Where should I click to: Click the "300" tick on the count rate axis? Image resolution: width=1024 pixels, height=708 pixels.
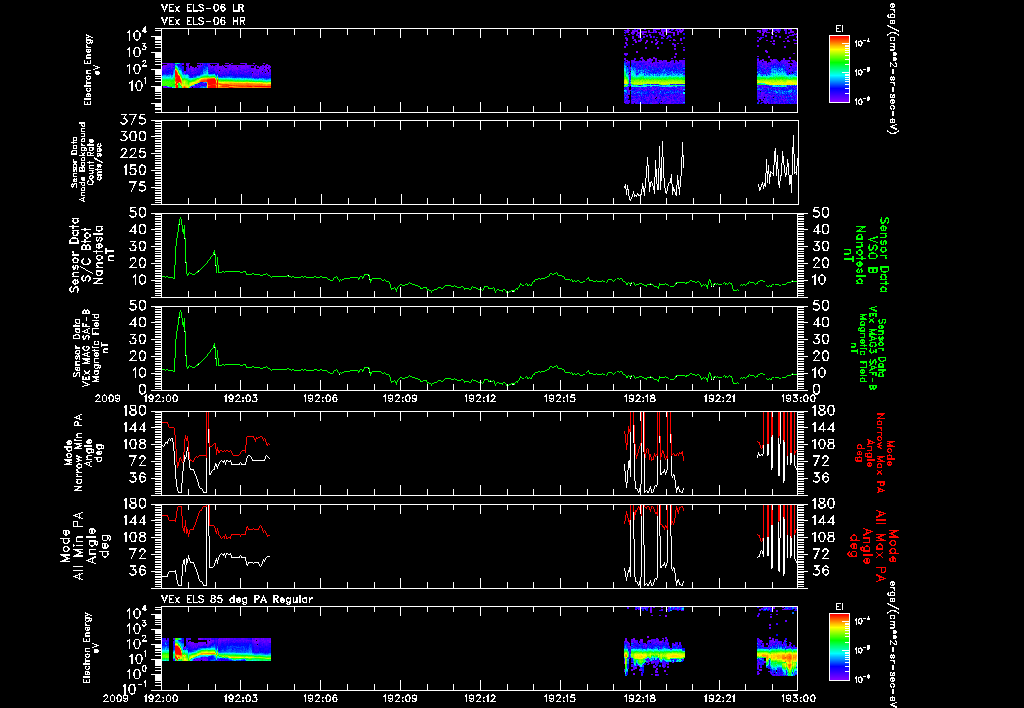coord(133,137)
